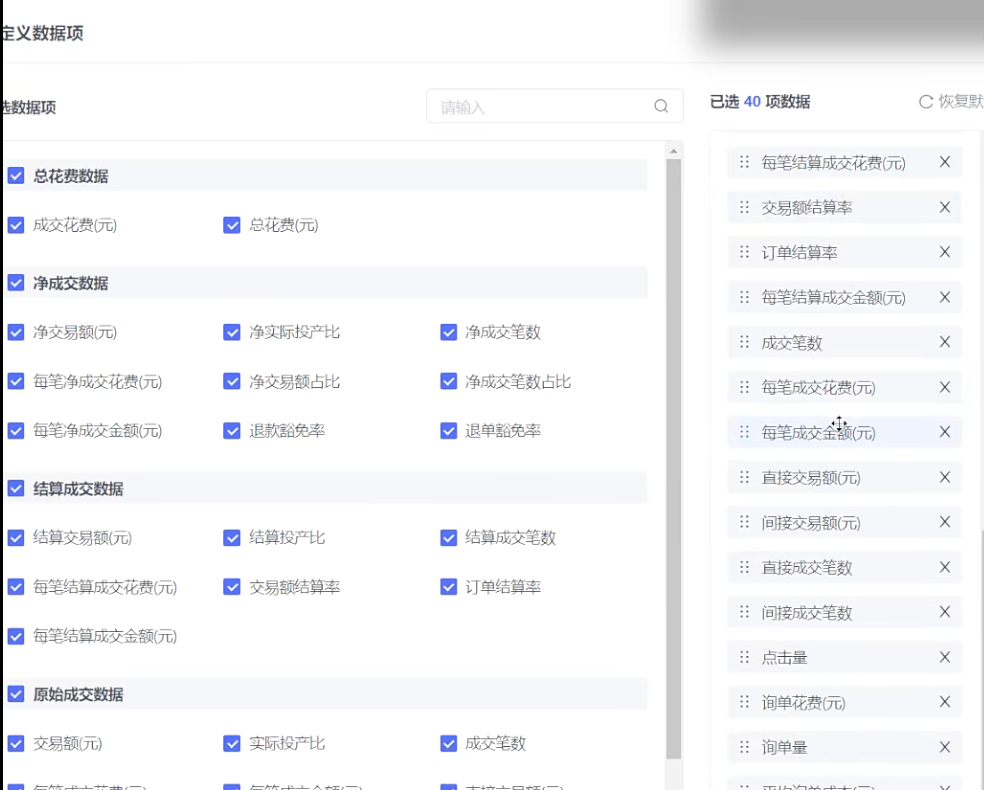
Task: Click drag handle of 直接成交笔数 item
Action: point(744,567)
